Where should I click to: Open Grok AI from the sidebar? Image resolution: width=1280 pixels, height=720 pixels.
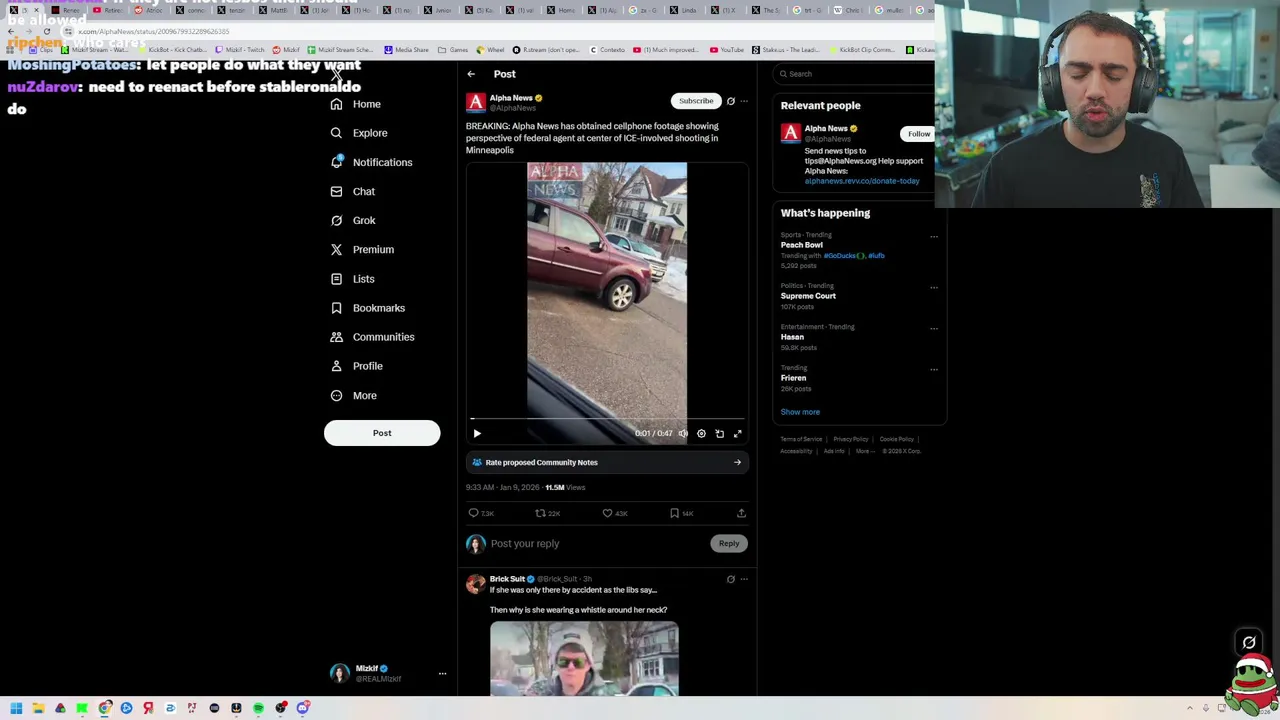(353, 220)
